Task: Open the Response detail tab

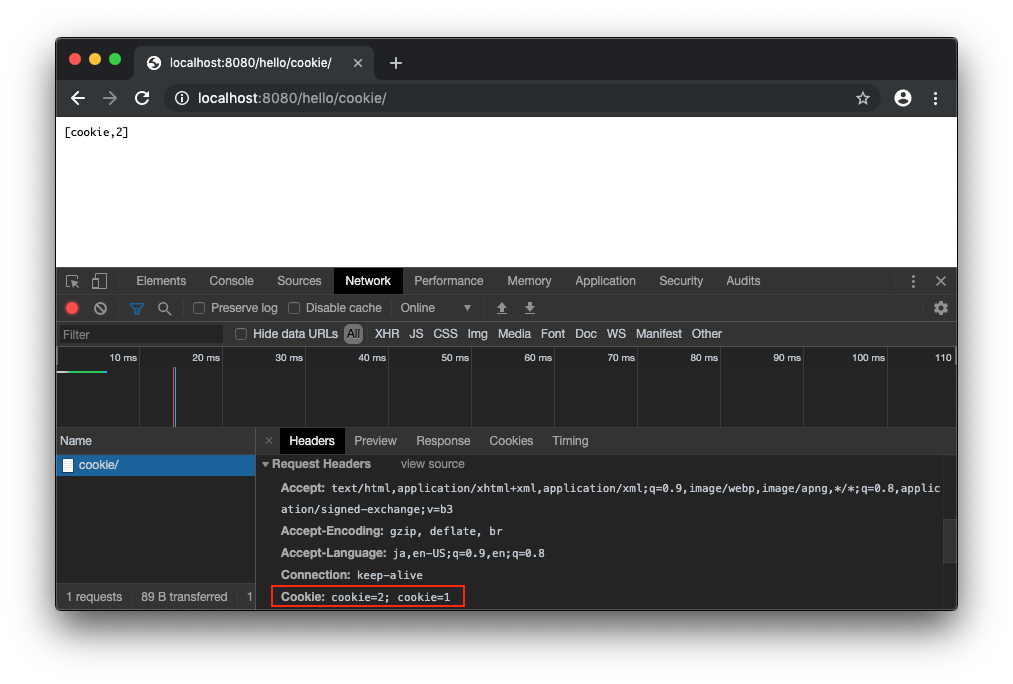Action: (443, 440)
